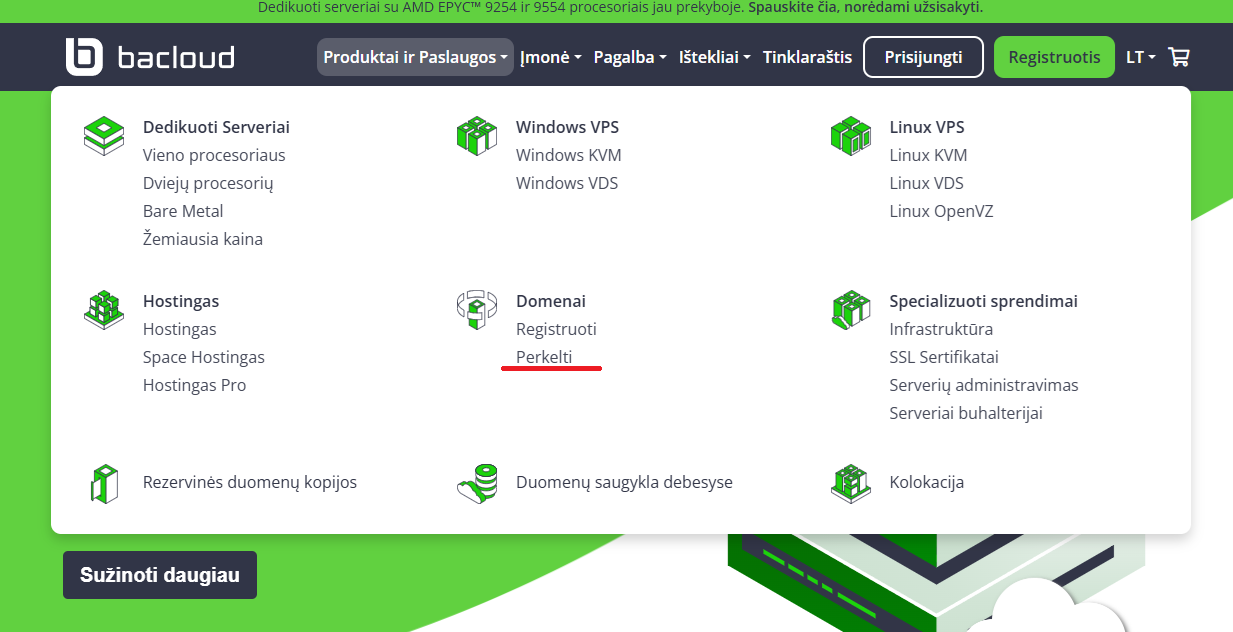This screenshot has width=1233, height=632.
Task: Select the Bare Metal menu entry
Action: (183, 211)
